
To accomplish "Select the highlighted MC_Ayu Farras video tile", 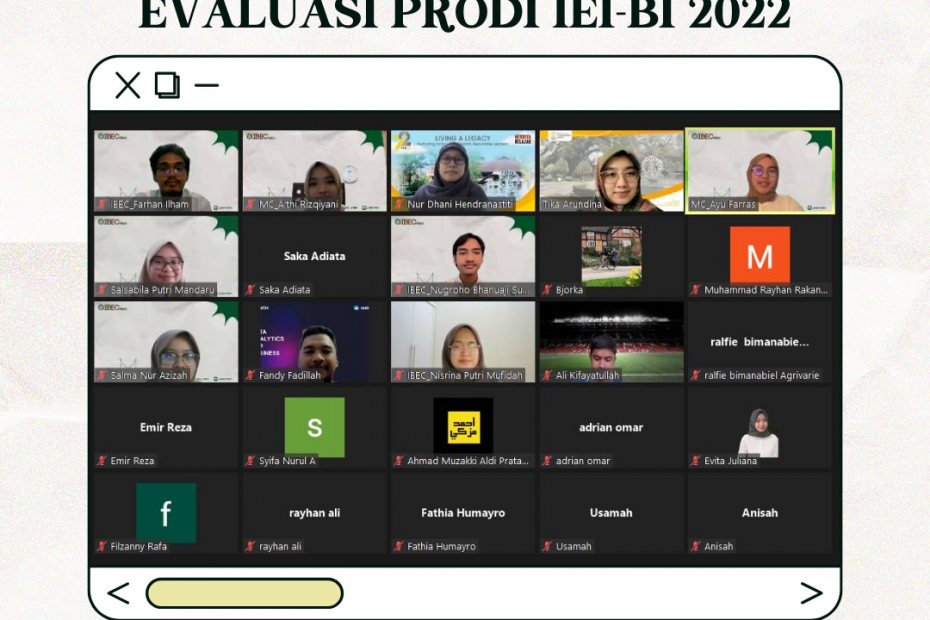I will (x=759, y=170).
